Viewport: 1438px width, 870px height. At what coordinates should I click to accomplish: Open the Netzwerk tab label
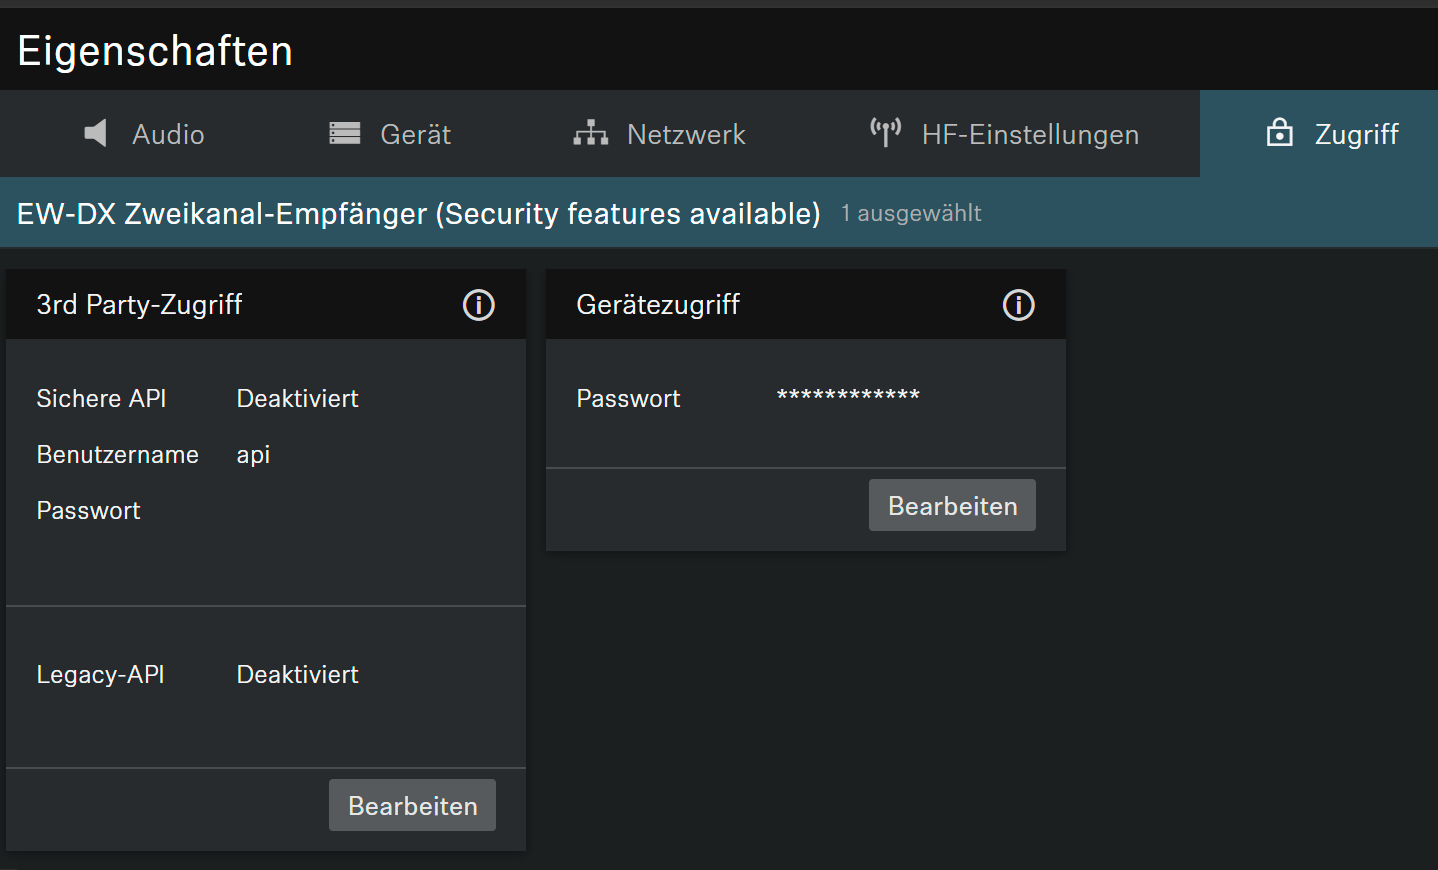[686, 135]
